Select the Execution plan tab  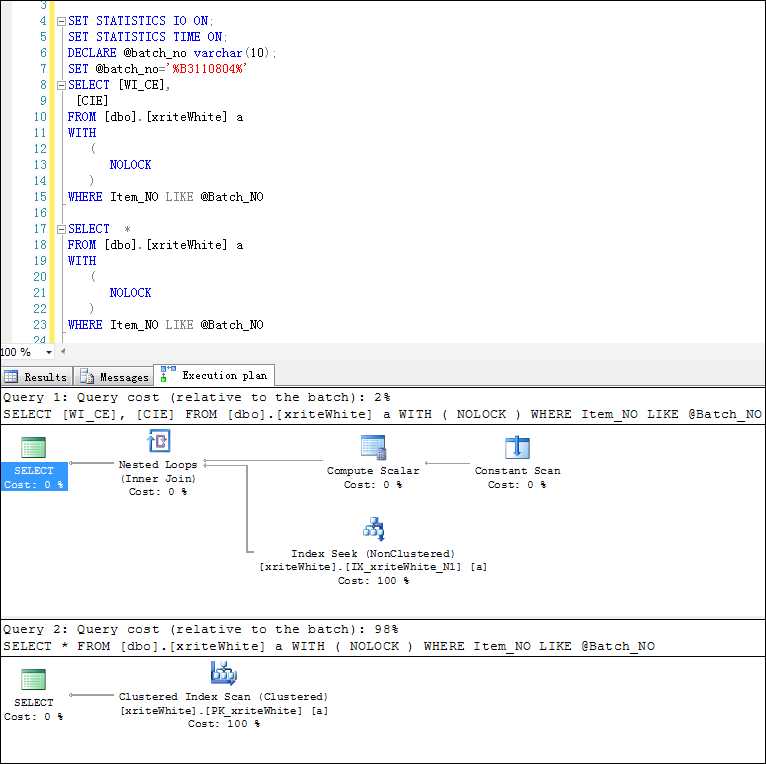tap(214, 375)
